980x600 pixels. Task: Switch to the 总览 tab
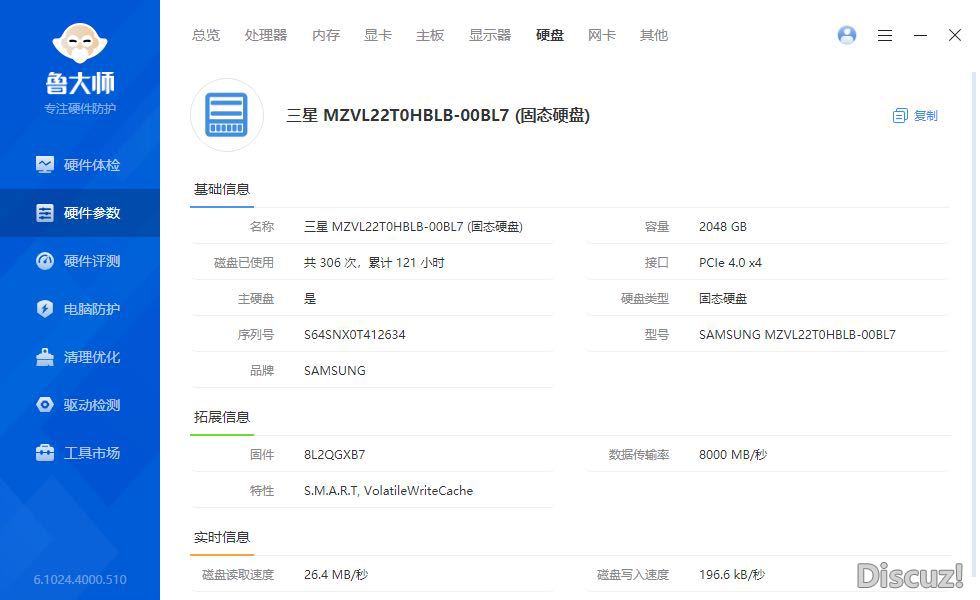pyautogui.click(x=206, y=35)
